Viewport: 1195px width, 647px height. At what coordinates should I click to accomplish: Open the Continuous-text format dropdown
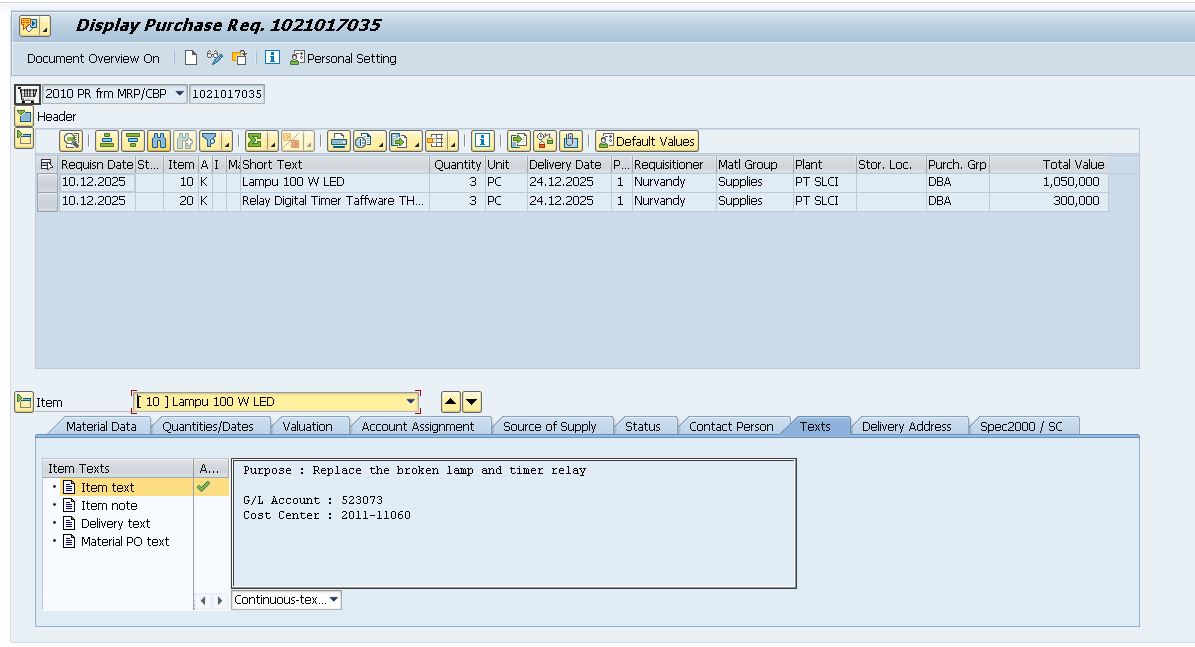point(333,600)
